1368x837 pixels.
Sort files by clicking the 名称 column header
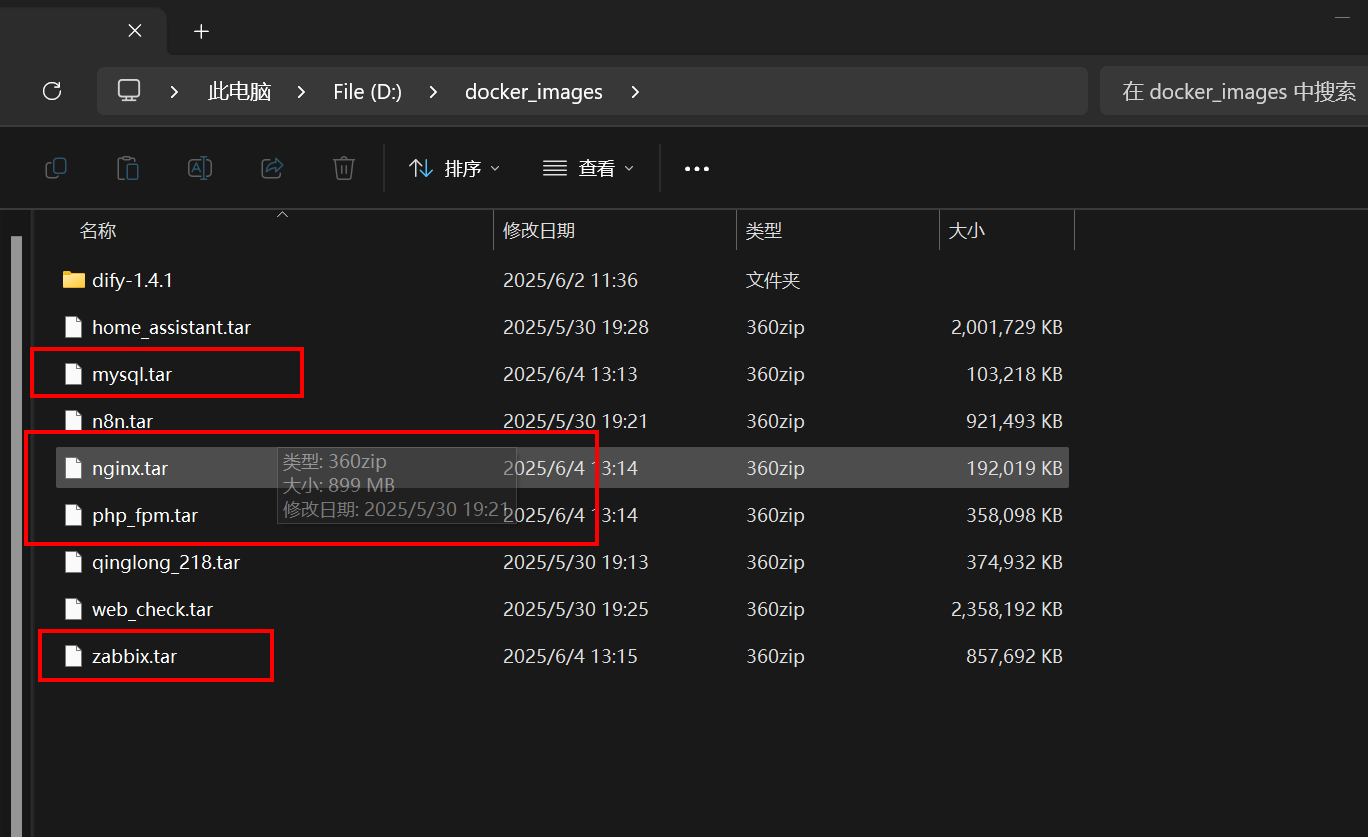pyautogui.click(x=98, y=230)
